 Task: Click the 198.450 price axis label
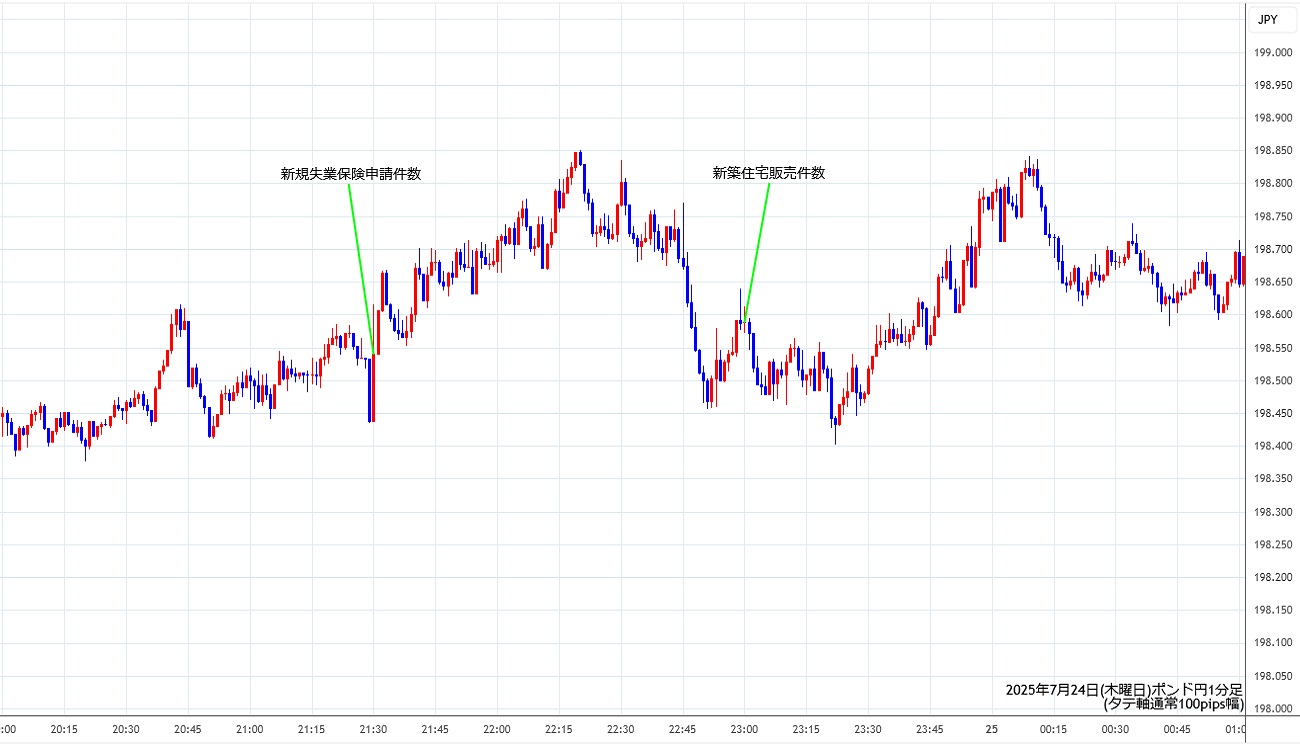coord(1274,413)
